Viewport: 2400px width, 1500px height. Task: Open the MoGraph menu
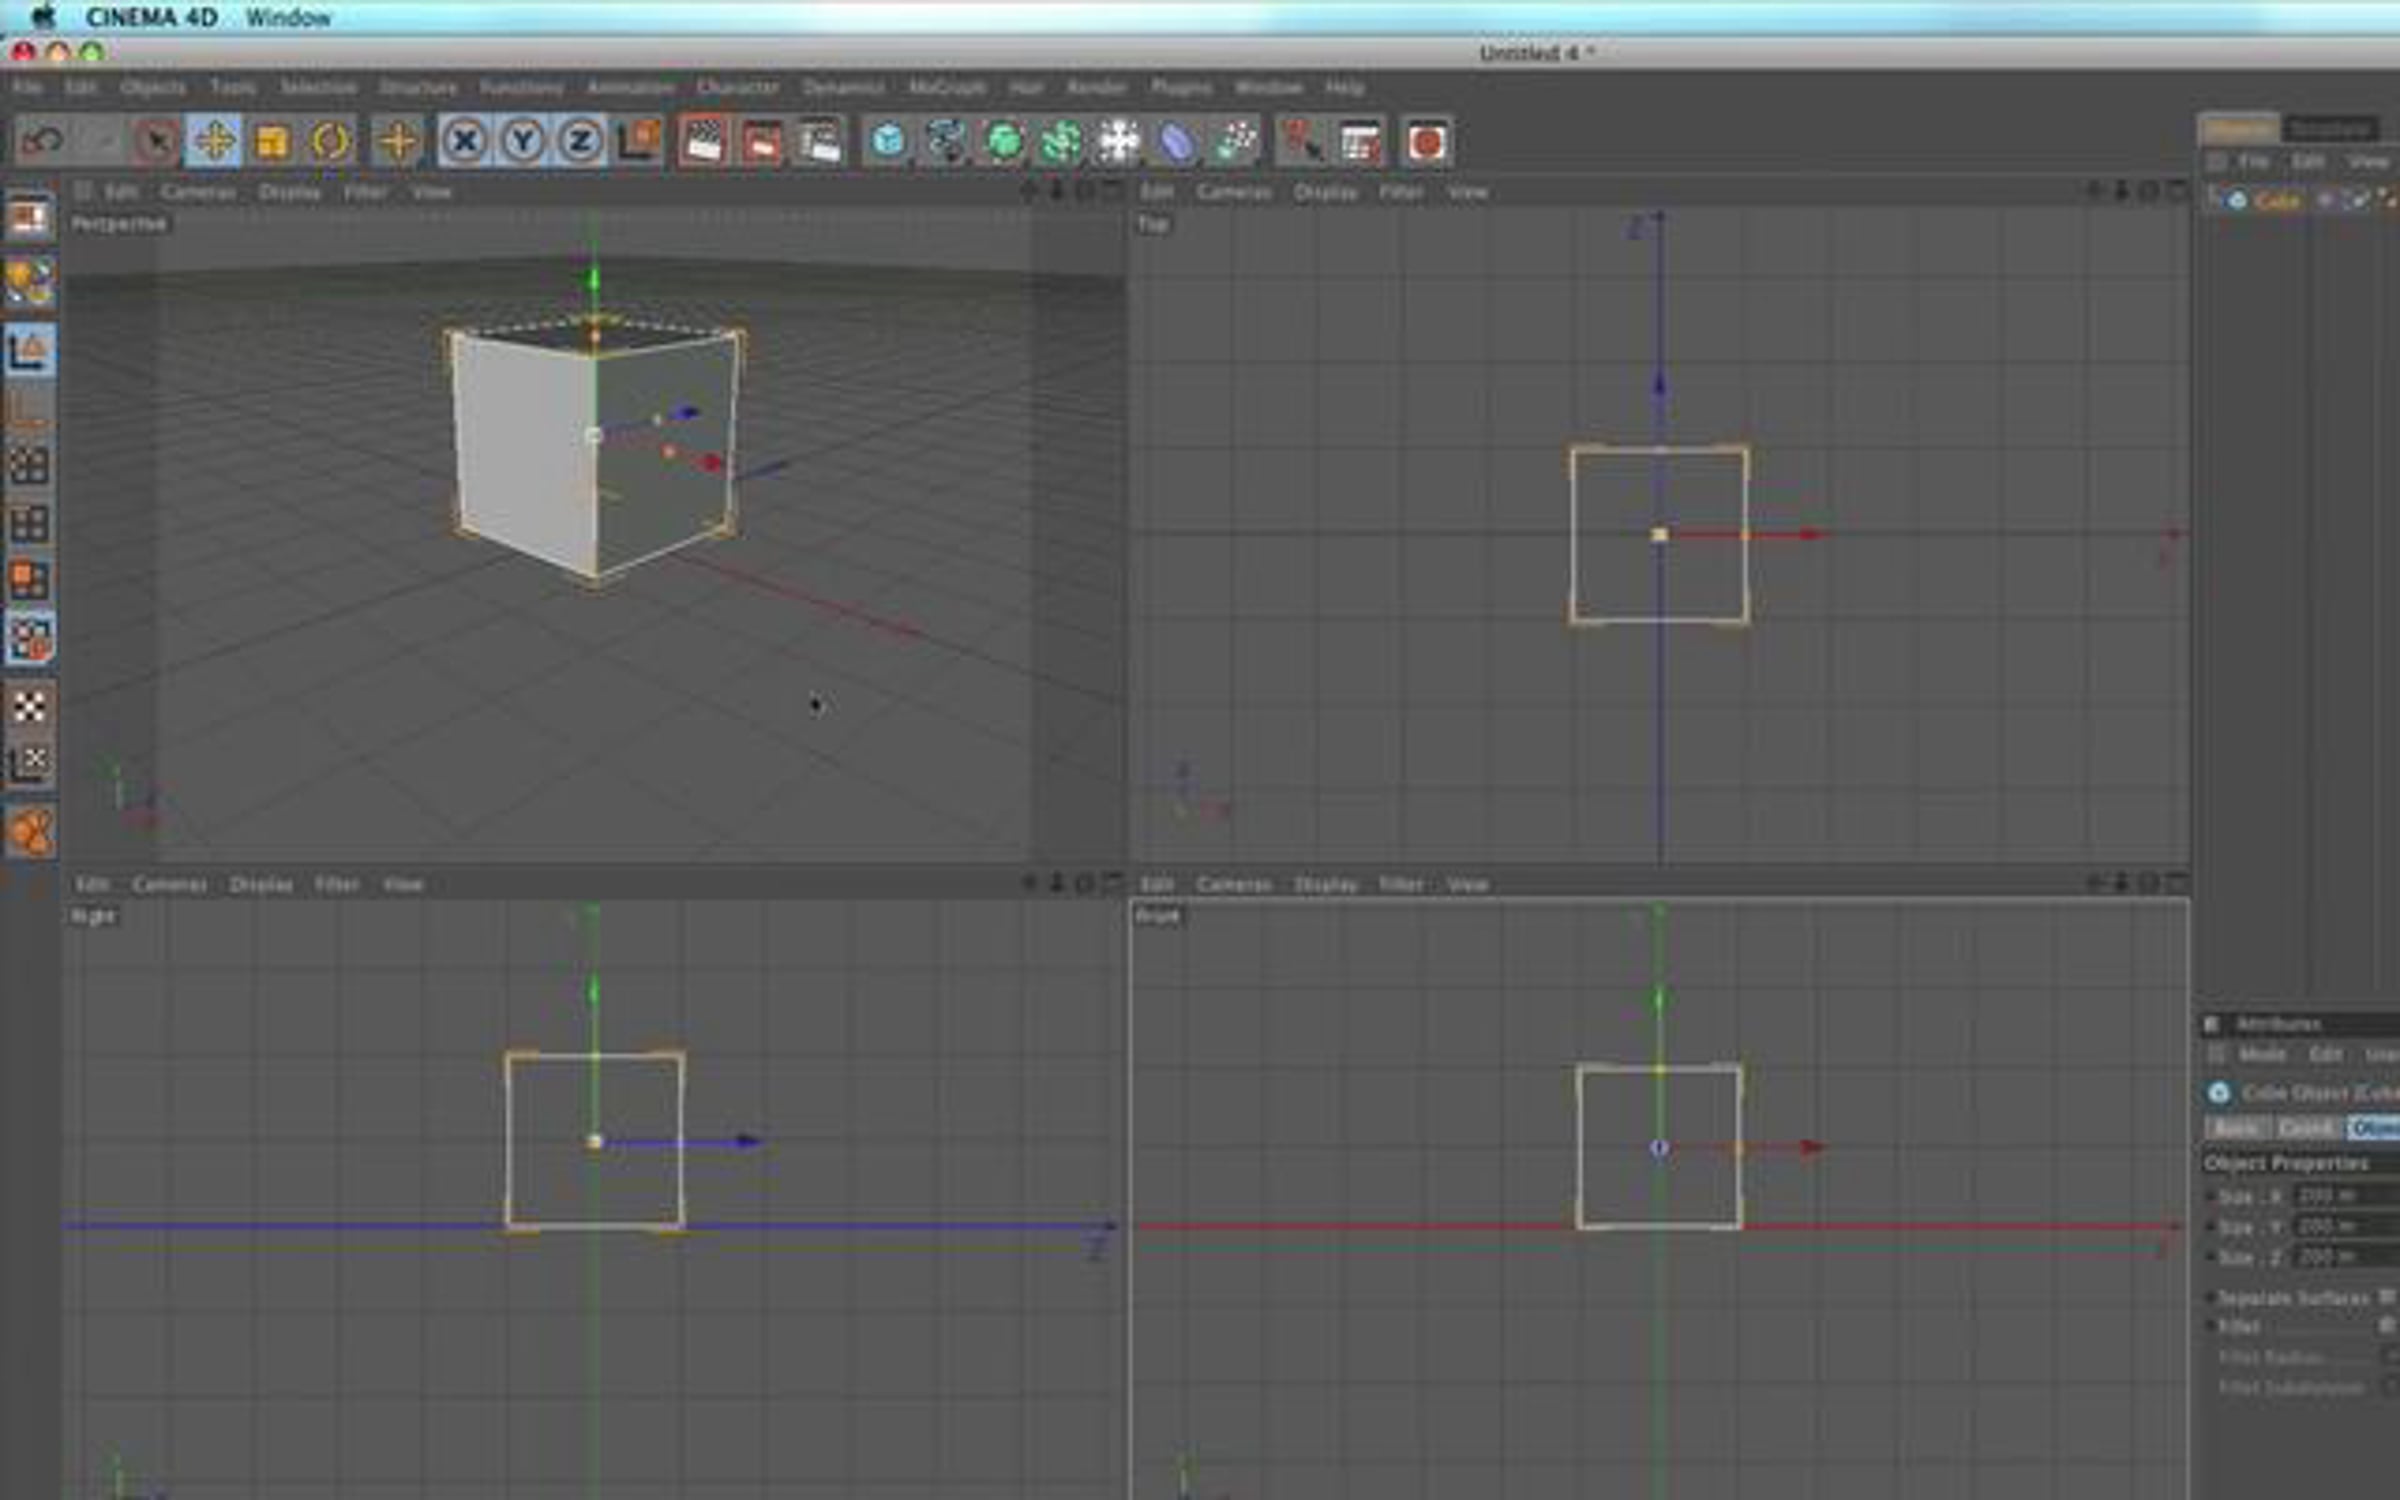pyautogui.click(x=947, y=87)
